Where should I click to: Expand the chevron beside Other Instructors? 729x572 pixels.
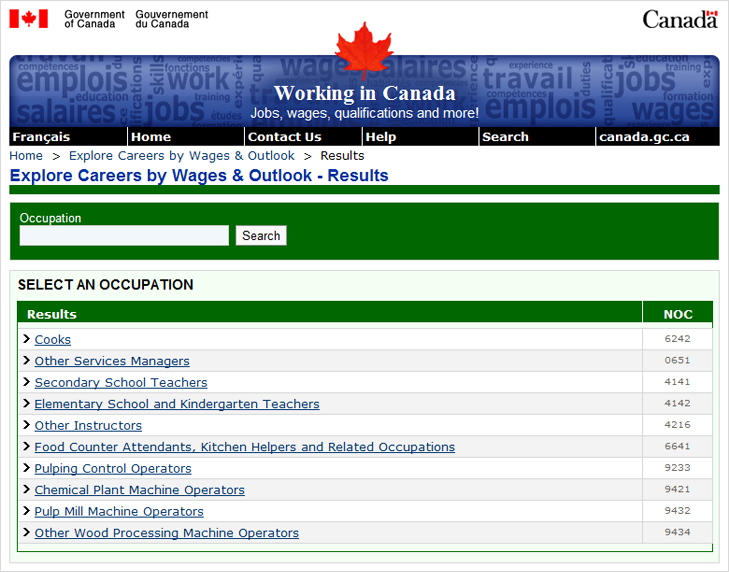click(27, 425)
